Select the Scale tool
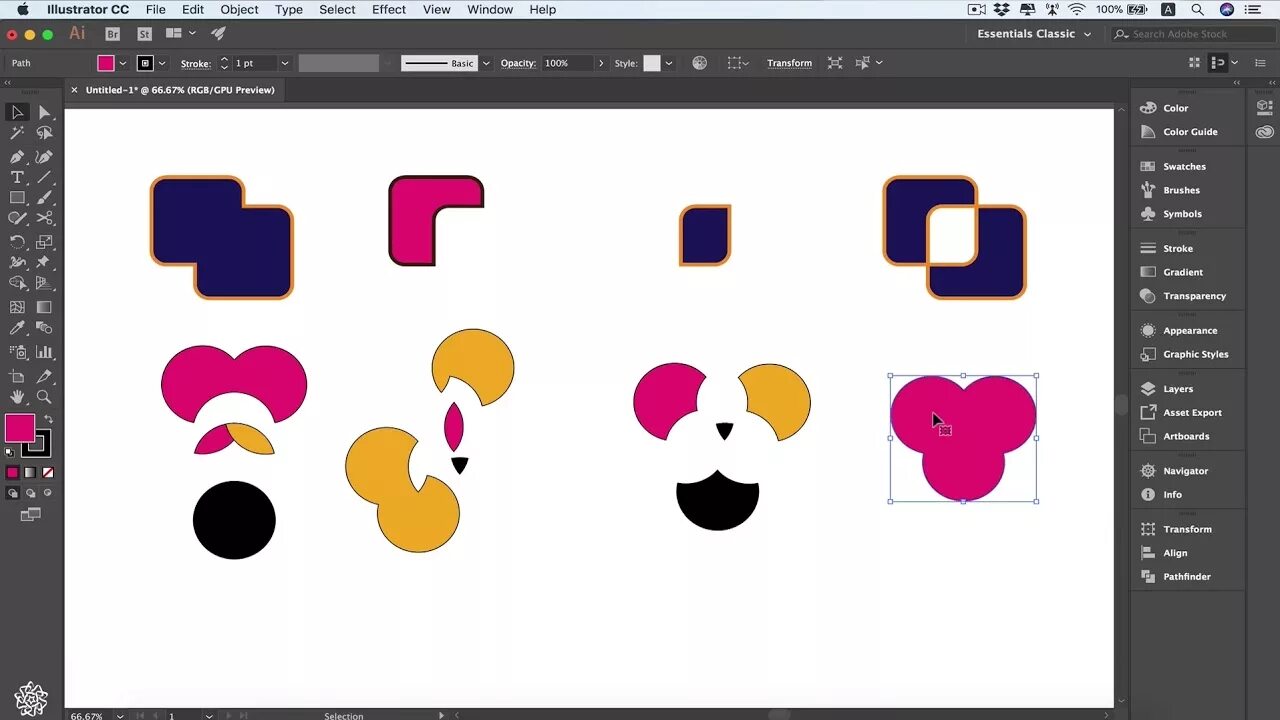1280x720 pixels. [44, 242]
